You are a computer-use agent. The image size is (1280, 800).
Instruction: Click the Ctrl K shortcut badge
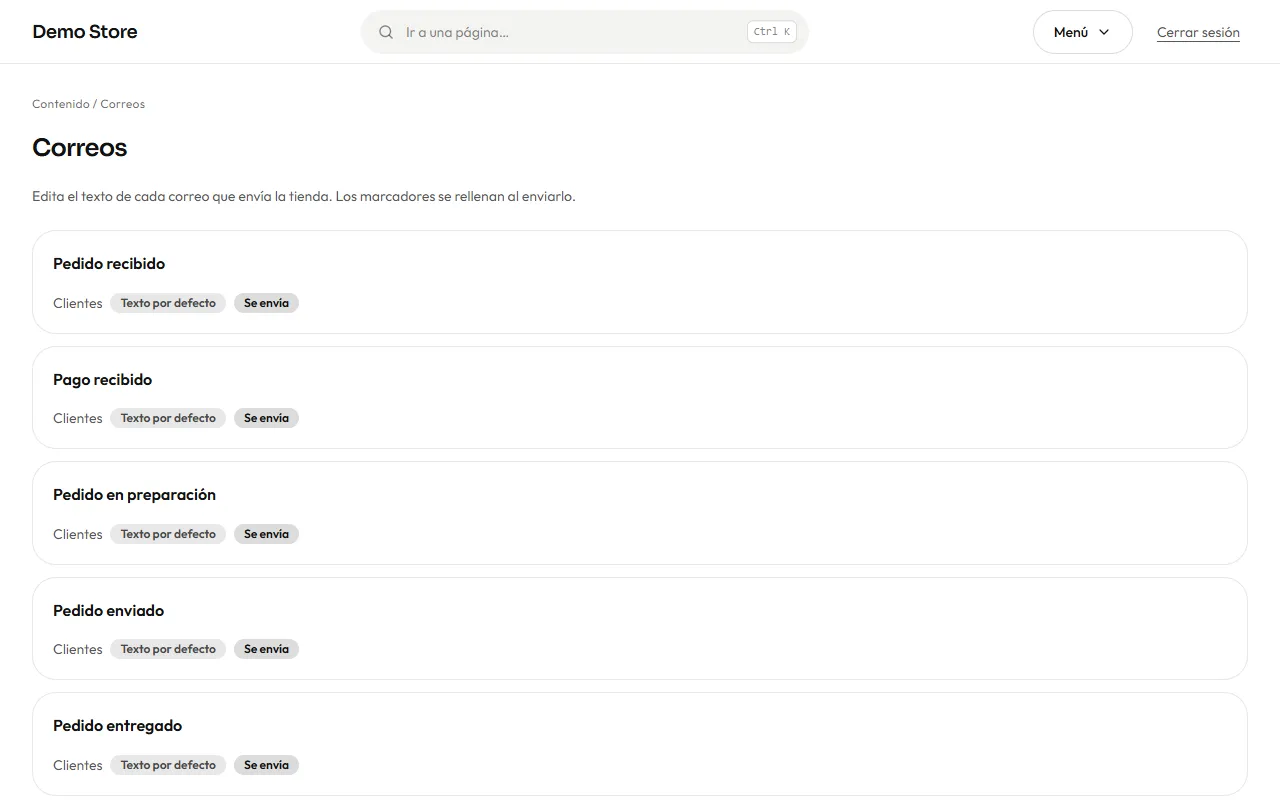tap(772, 32)
